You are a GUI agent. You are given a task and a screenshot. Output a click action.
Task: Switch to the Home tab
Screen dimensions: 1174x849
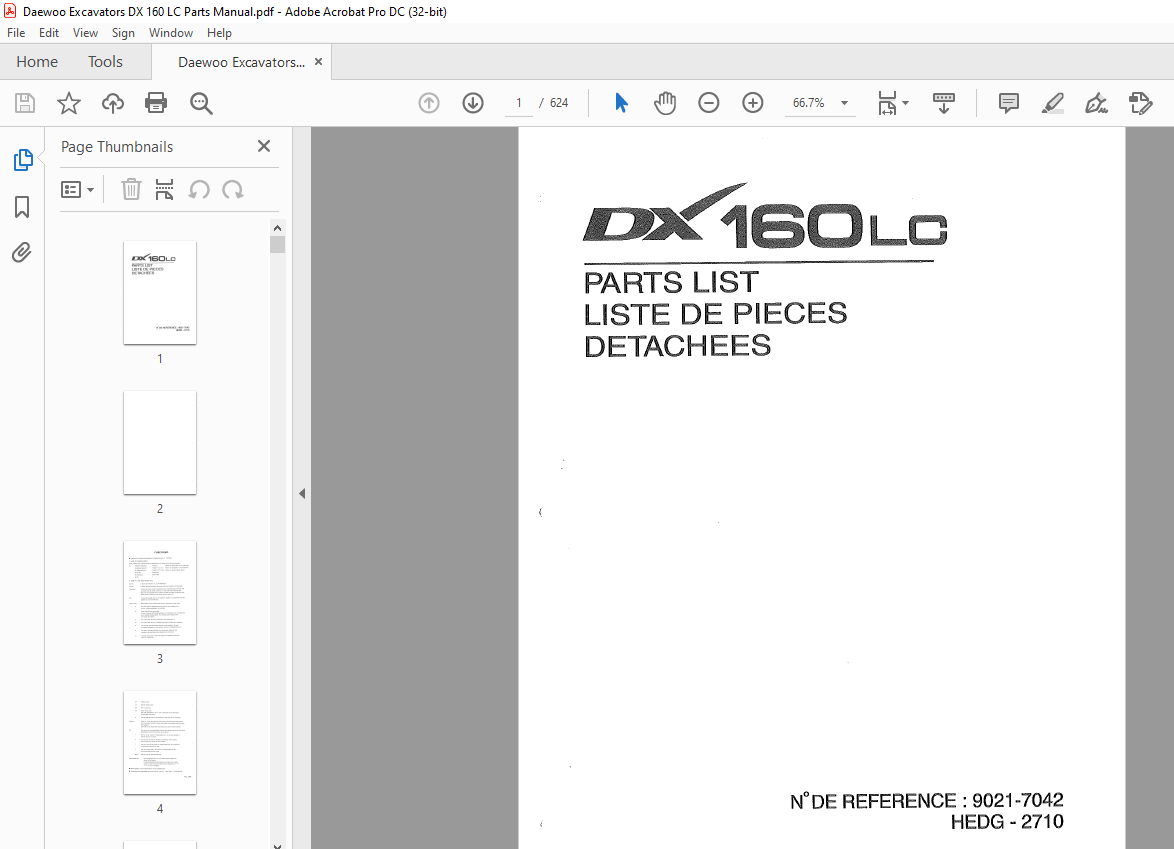[x=37, y=62]
